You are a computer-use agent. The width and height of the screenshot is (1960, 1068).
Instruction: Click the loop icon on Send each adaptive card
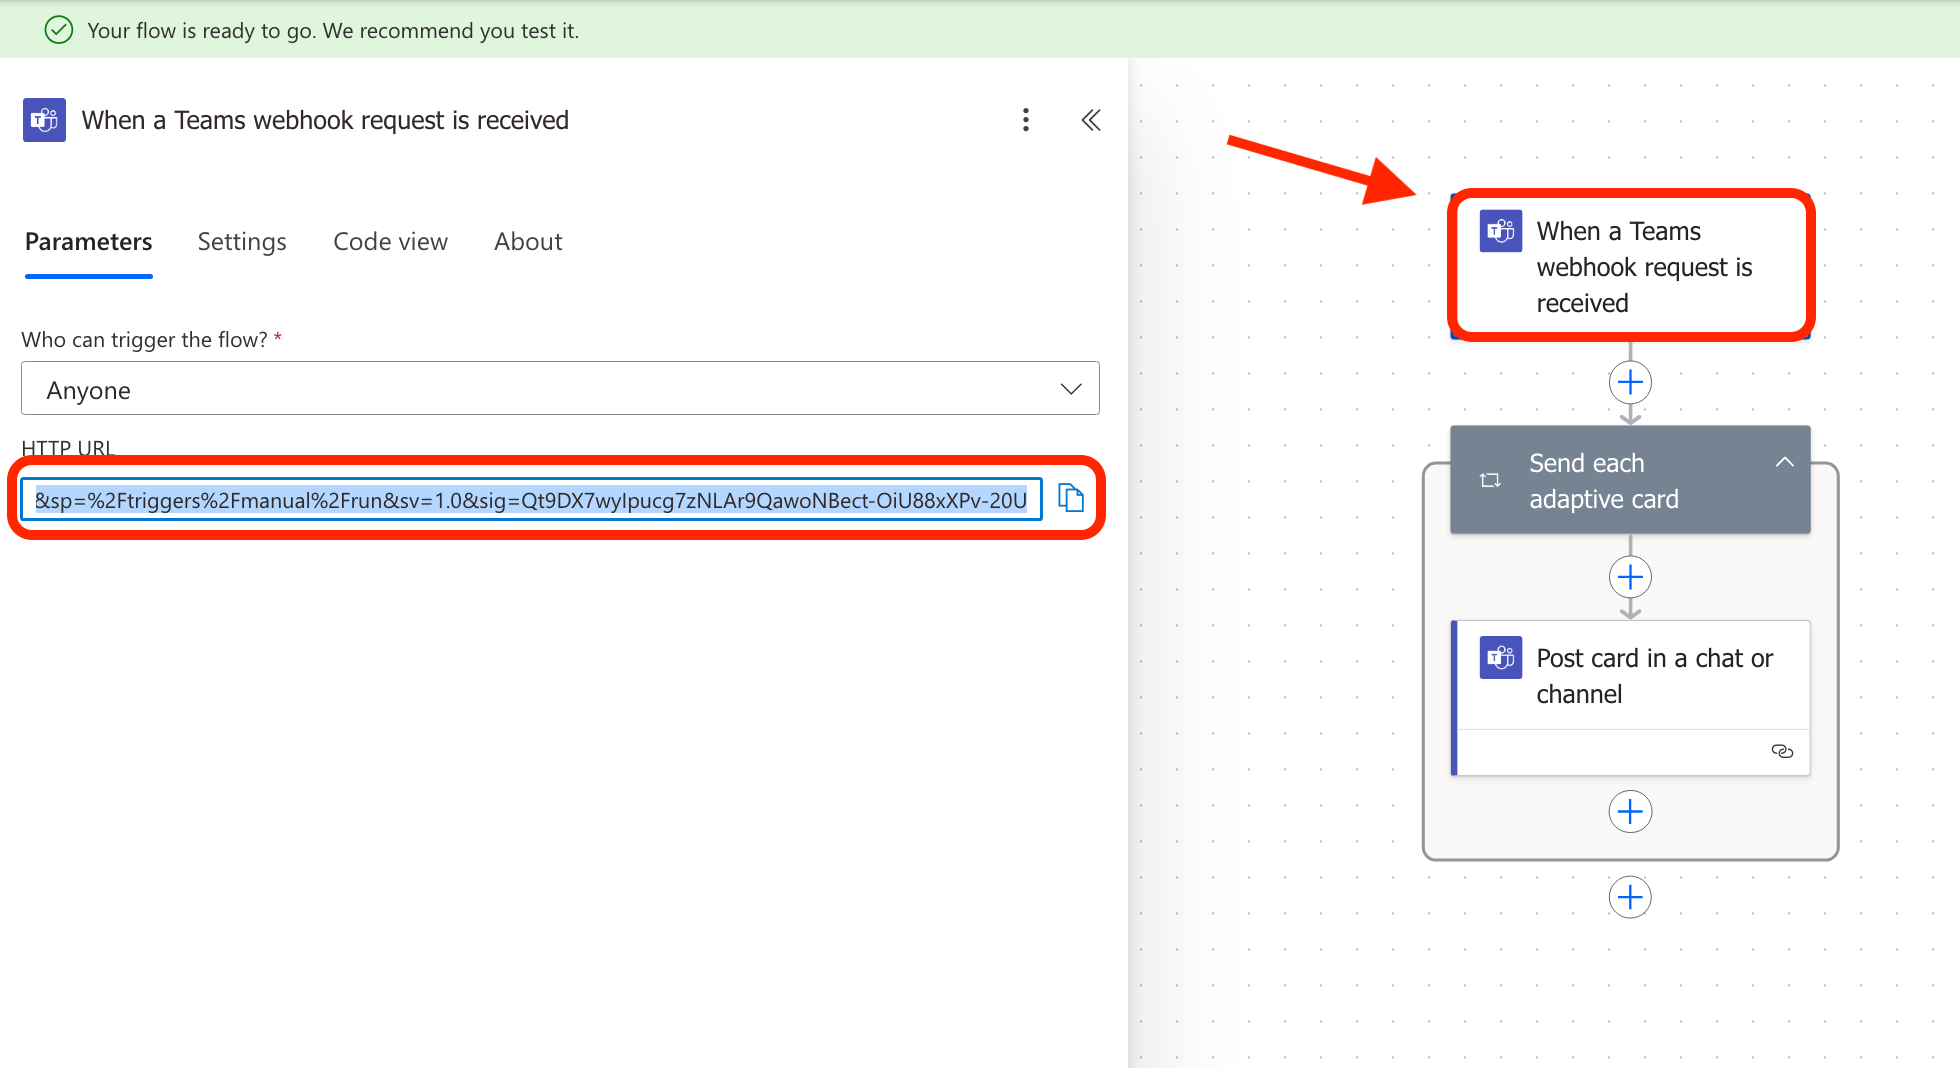(x=1489, y=480)
